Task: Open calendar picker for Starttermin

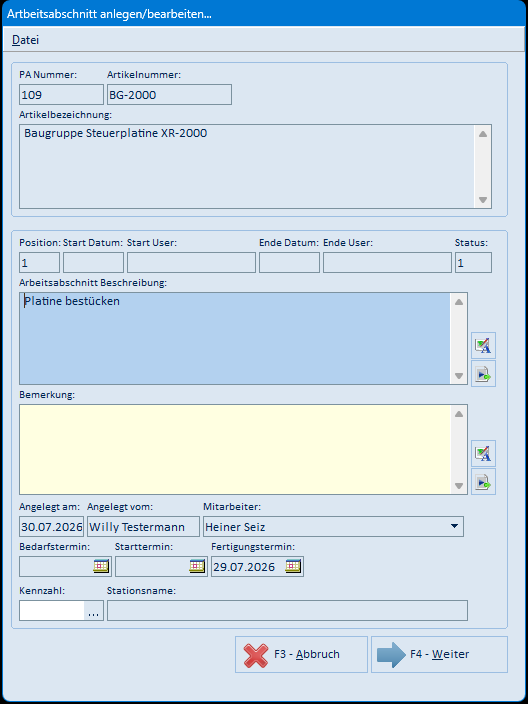Action: (x=197, y=566)
